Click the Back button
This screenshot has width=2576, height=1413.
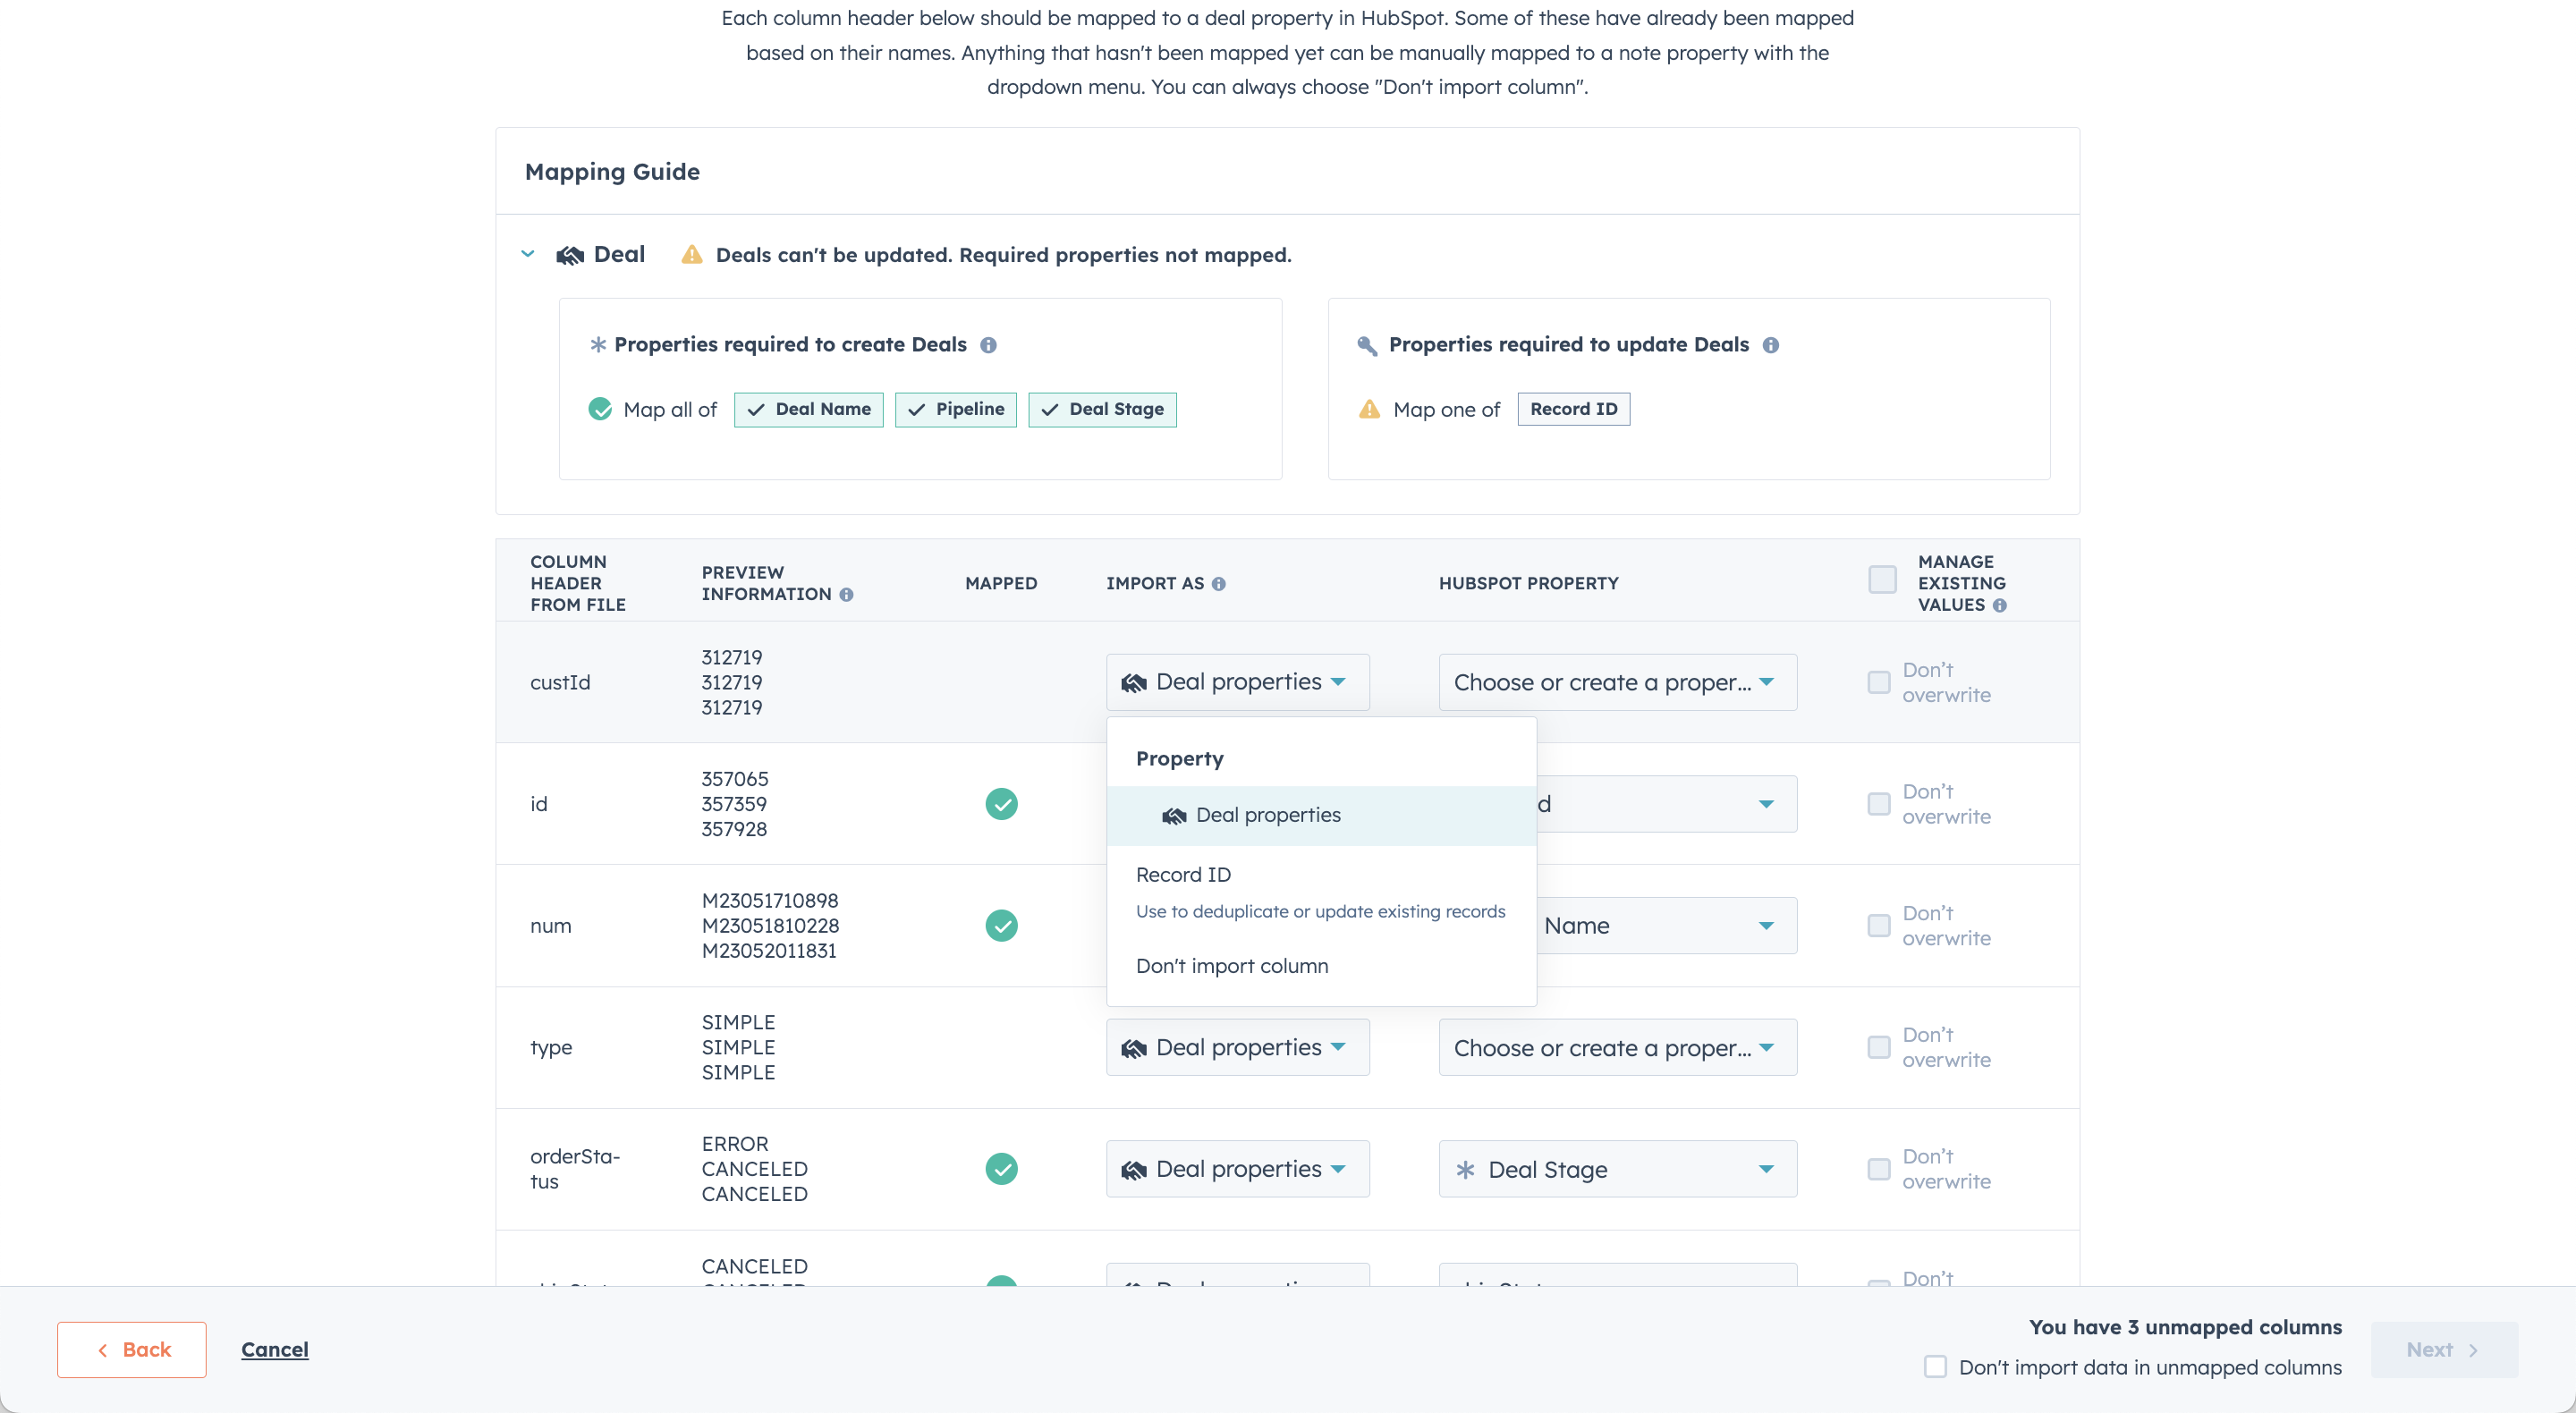pyautogui.click(x=131, y=1349)
